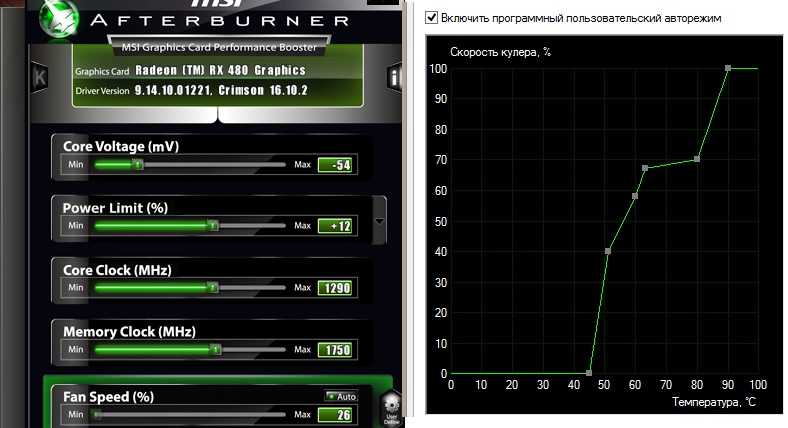Screen dimensions: 788x428
Task: Edit the Core Voltage value -54
Action: (x=336, y=165)
